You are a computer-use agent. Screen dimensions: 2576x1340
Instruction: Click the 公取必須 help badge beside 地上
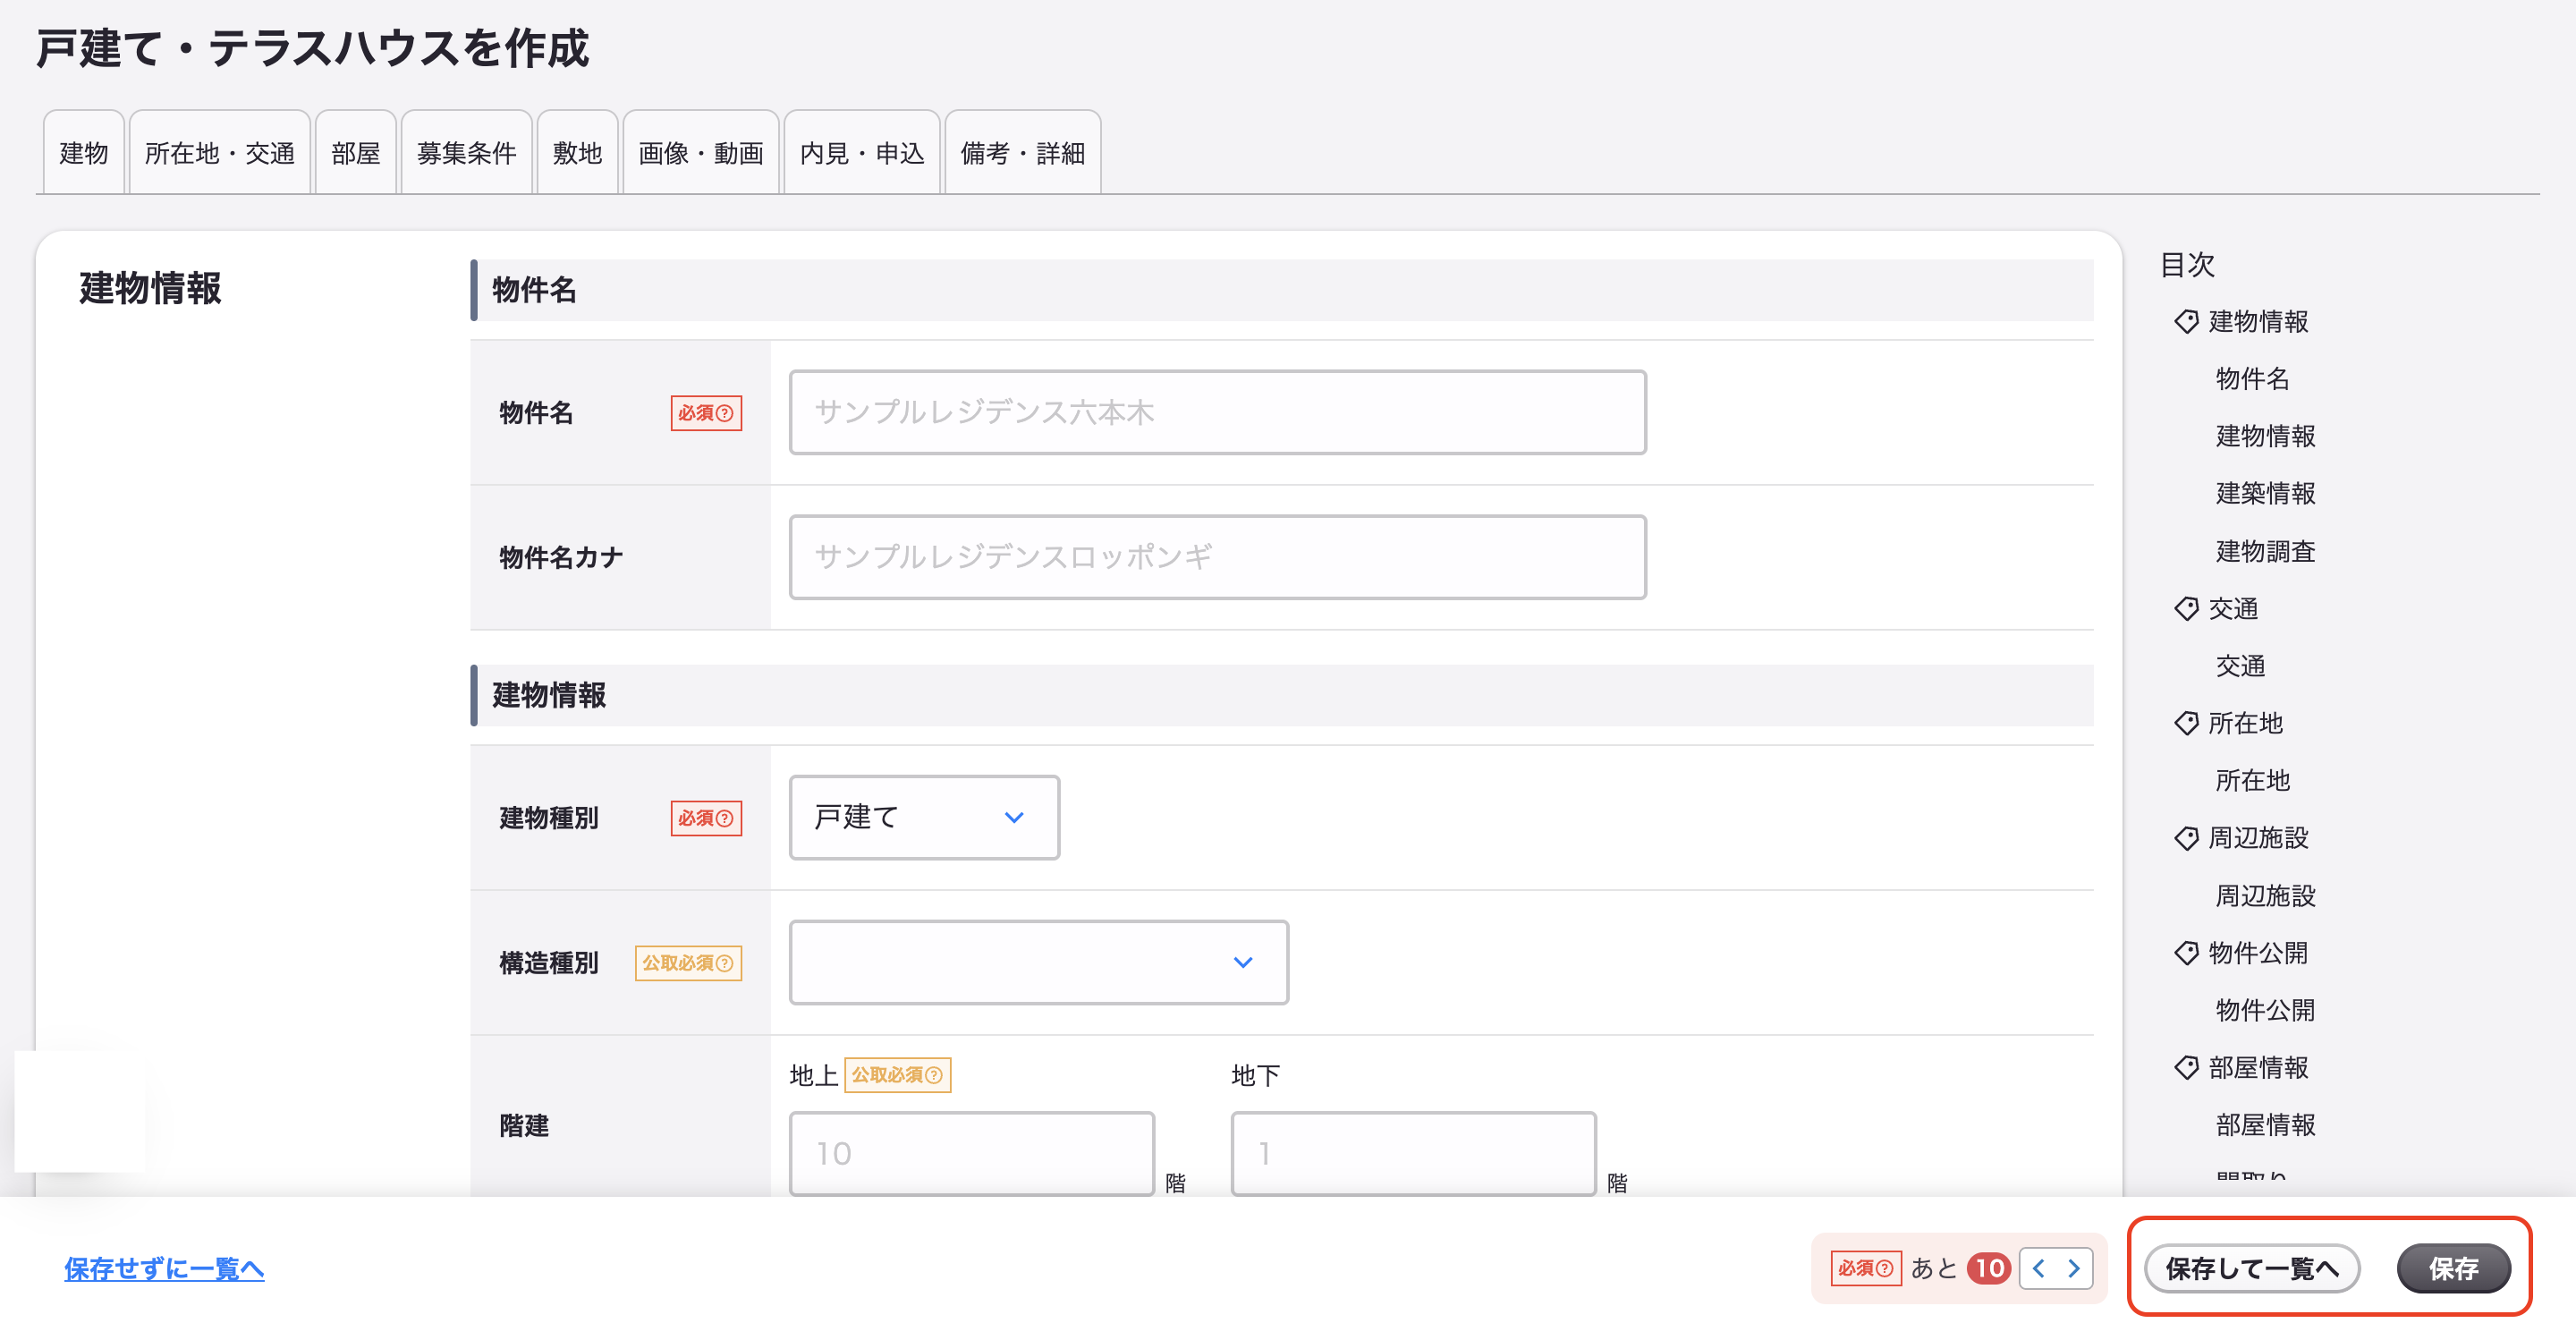pyautogui.click(x=897, y=1075)
